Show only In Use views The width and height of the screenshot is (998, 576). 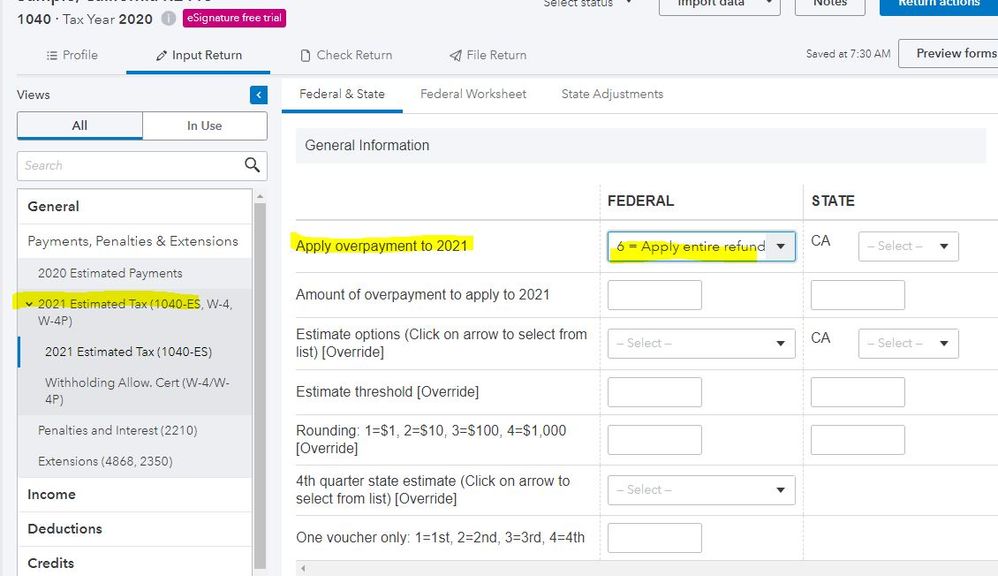[x=204, y=126]
